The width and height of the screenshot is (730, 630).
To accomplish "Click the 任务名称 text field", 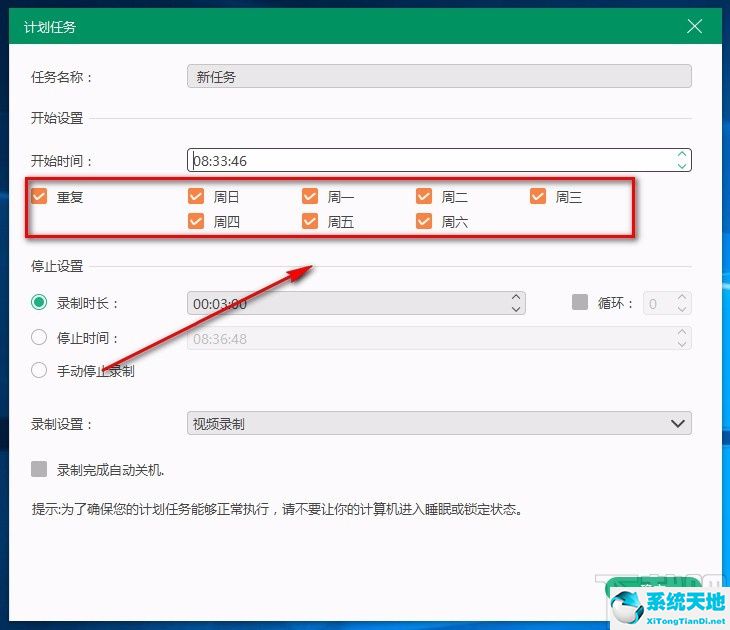I will (439, 76).
